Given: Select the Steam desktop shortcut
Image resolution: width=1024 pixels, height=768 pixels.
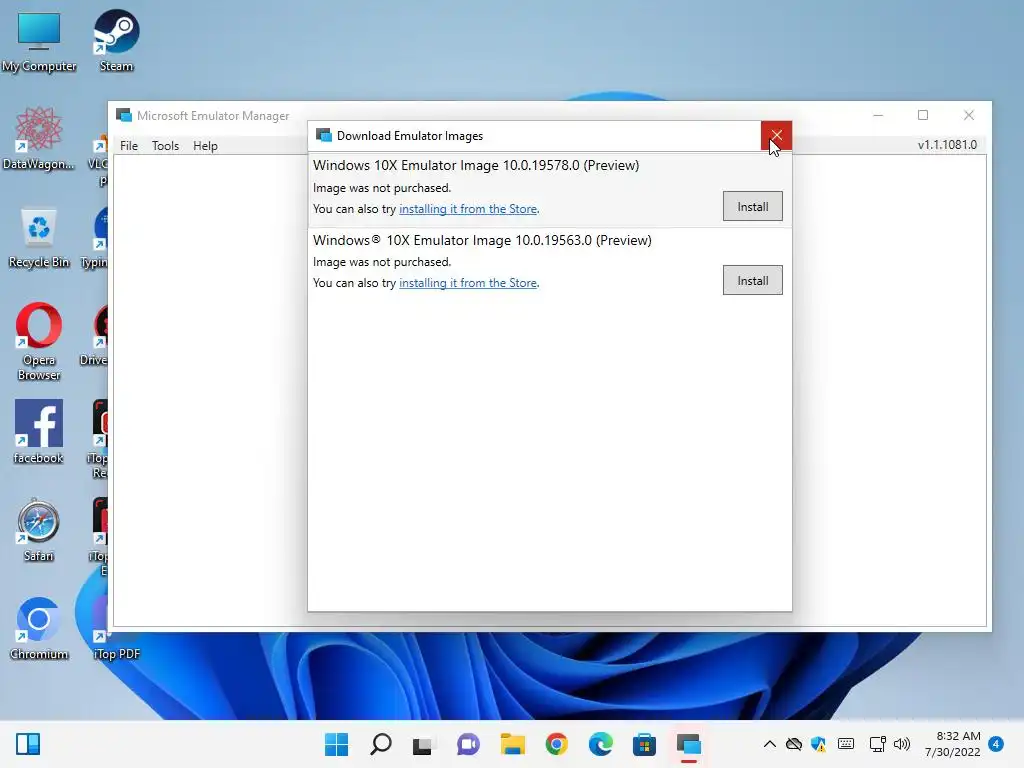Looking at the screenshot, I should pyautogui.click(x=116, y=41).
